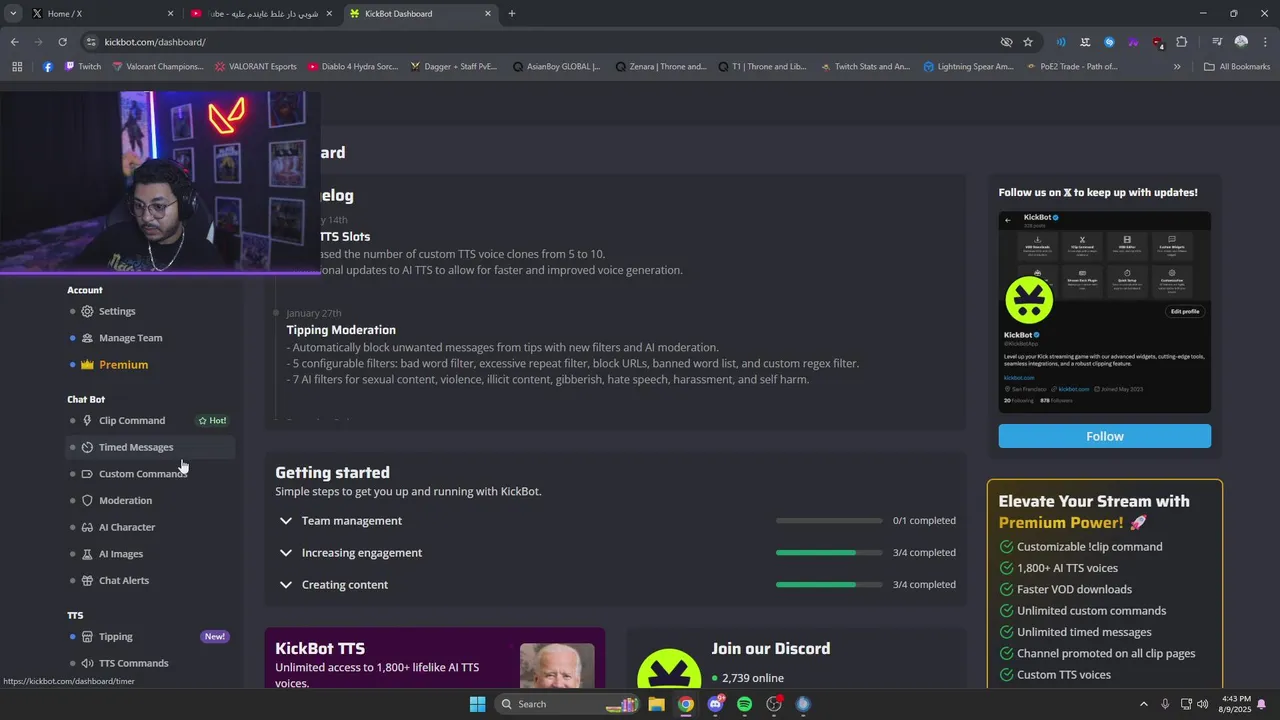Click the Tipping icon under TTS

coord(87,637)
